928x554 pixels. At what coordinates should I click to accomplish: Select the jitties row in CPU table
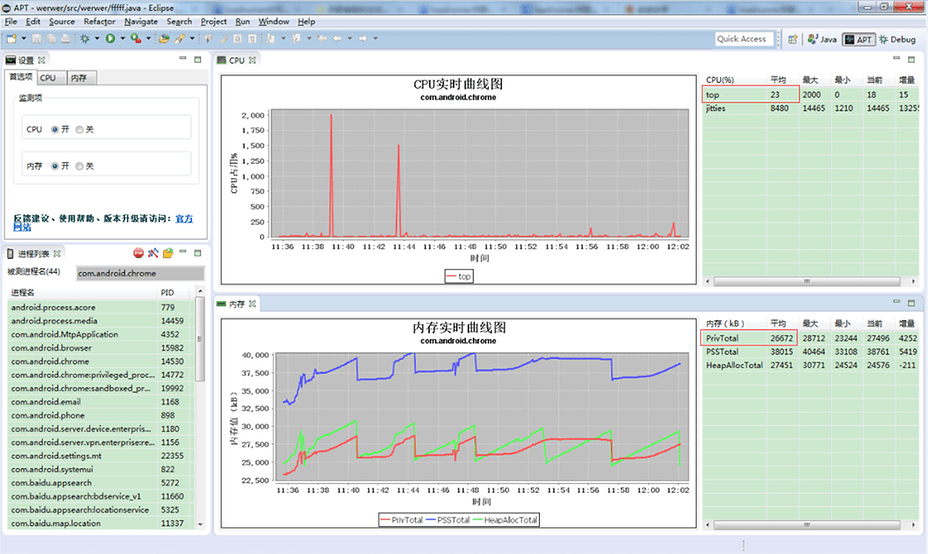pyautogui.click(x=811, y=108)
